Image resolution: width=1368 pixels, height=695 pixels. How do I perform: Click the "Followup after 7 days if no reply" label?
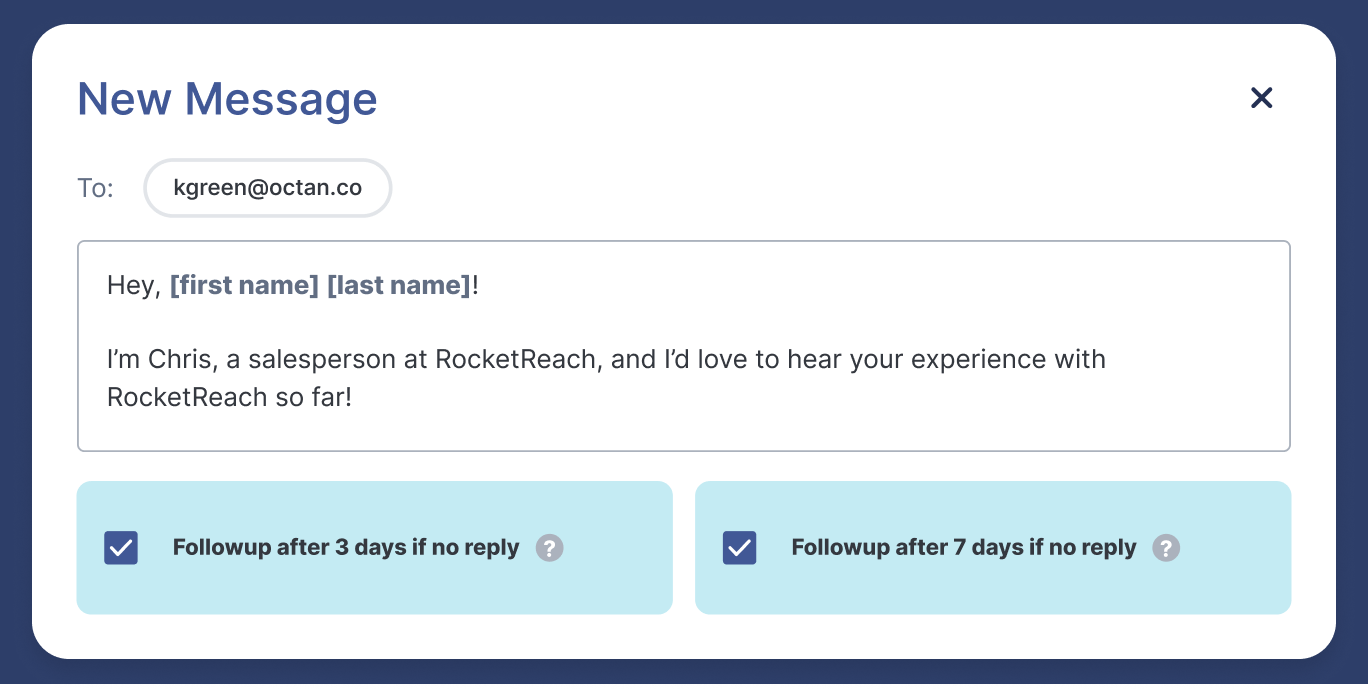click(964, 548)
